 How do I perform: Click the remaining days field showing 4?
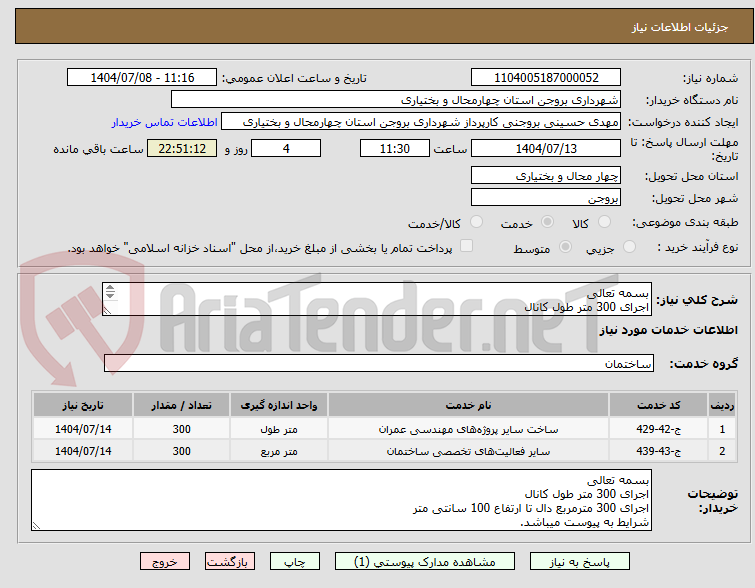coord(286,148)
